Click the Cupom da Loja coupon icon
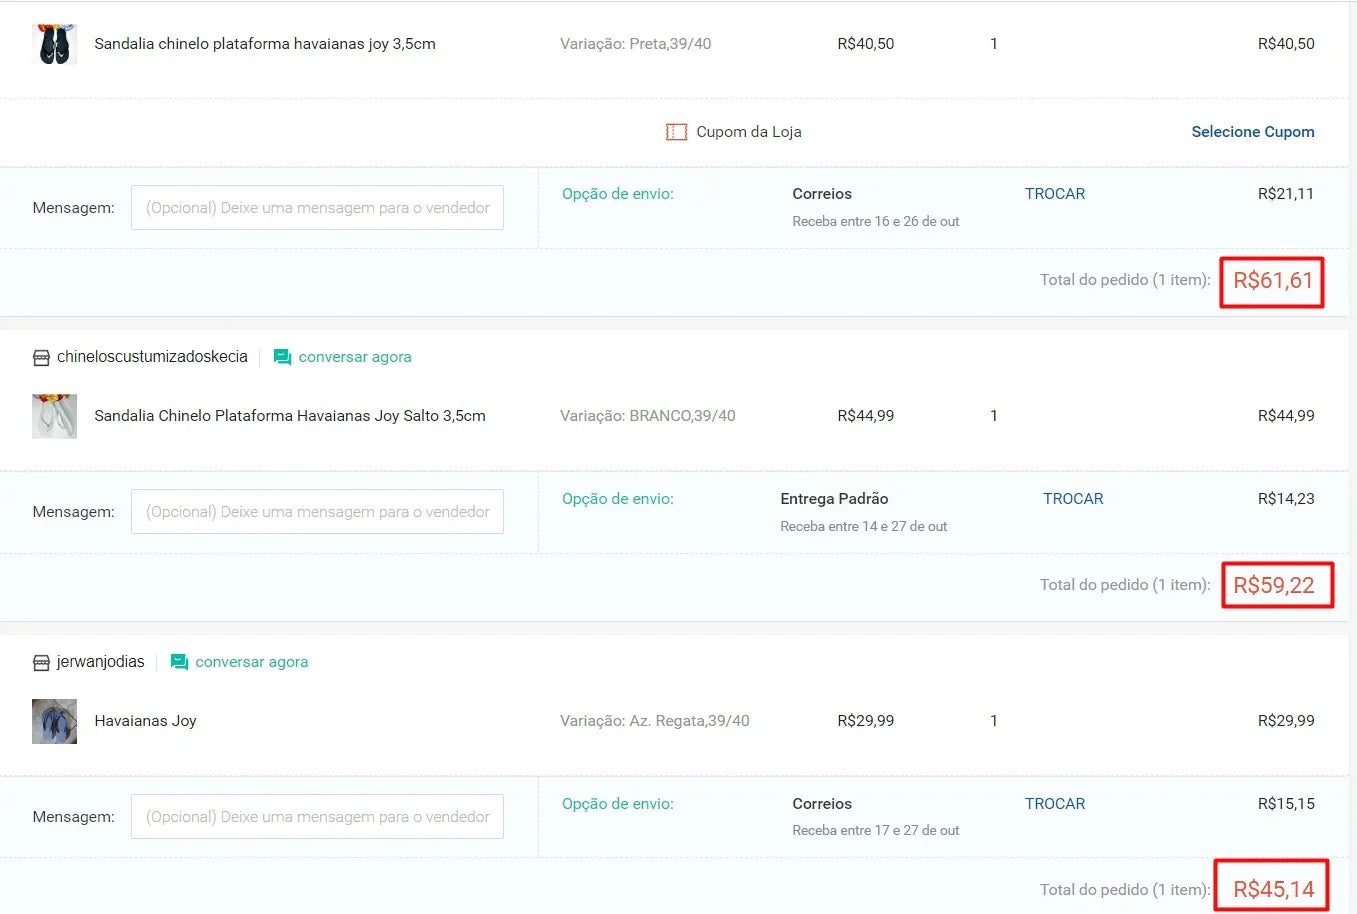Screen dimensions: 1357x914 coord(677,132)
